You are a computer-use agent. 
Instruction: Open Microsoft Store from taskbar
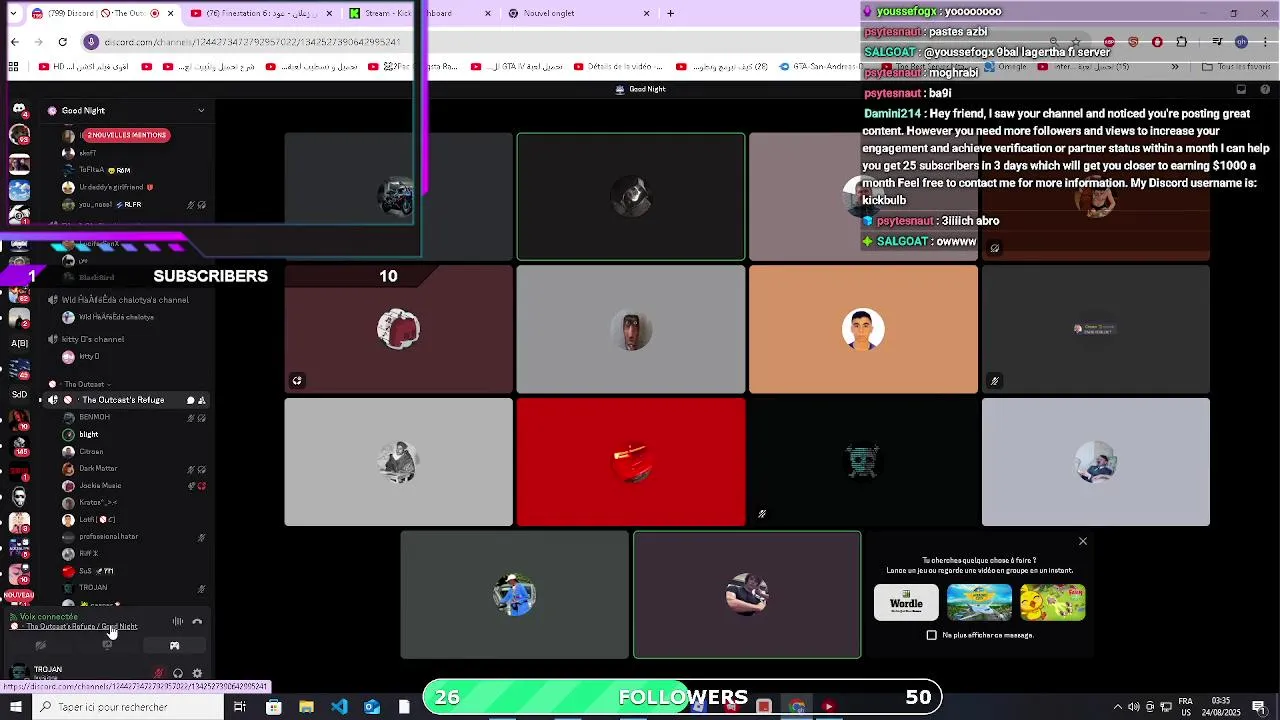(273, 707)
